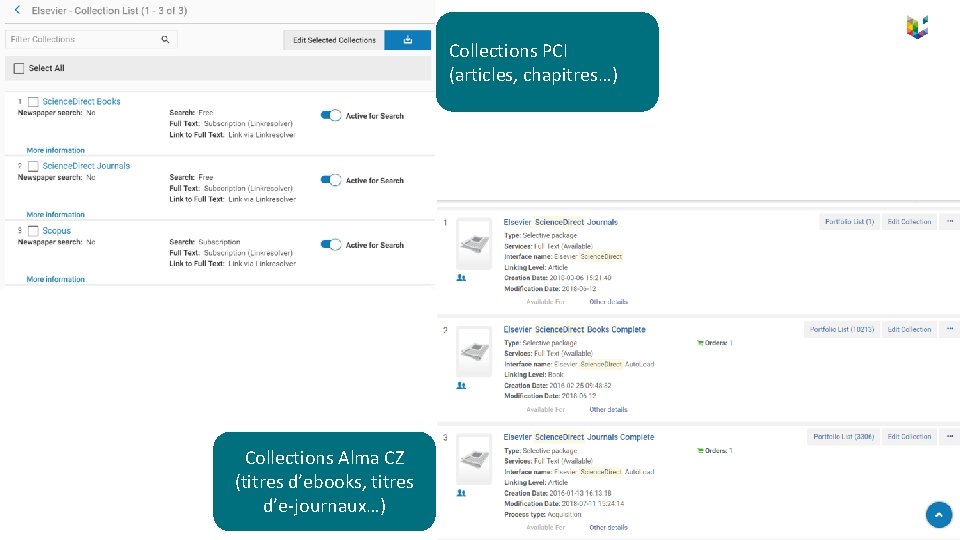Check the Scopus checkbox
The height and width of the screenshot is (540, 960).
pyautogui.click(x=34, y=231)
